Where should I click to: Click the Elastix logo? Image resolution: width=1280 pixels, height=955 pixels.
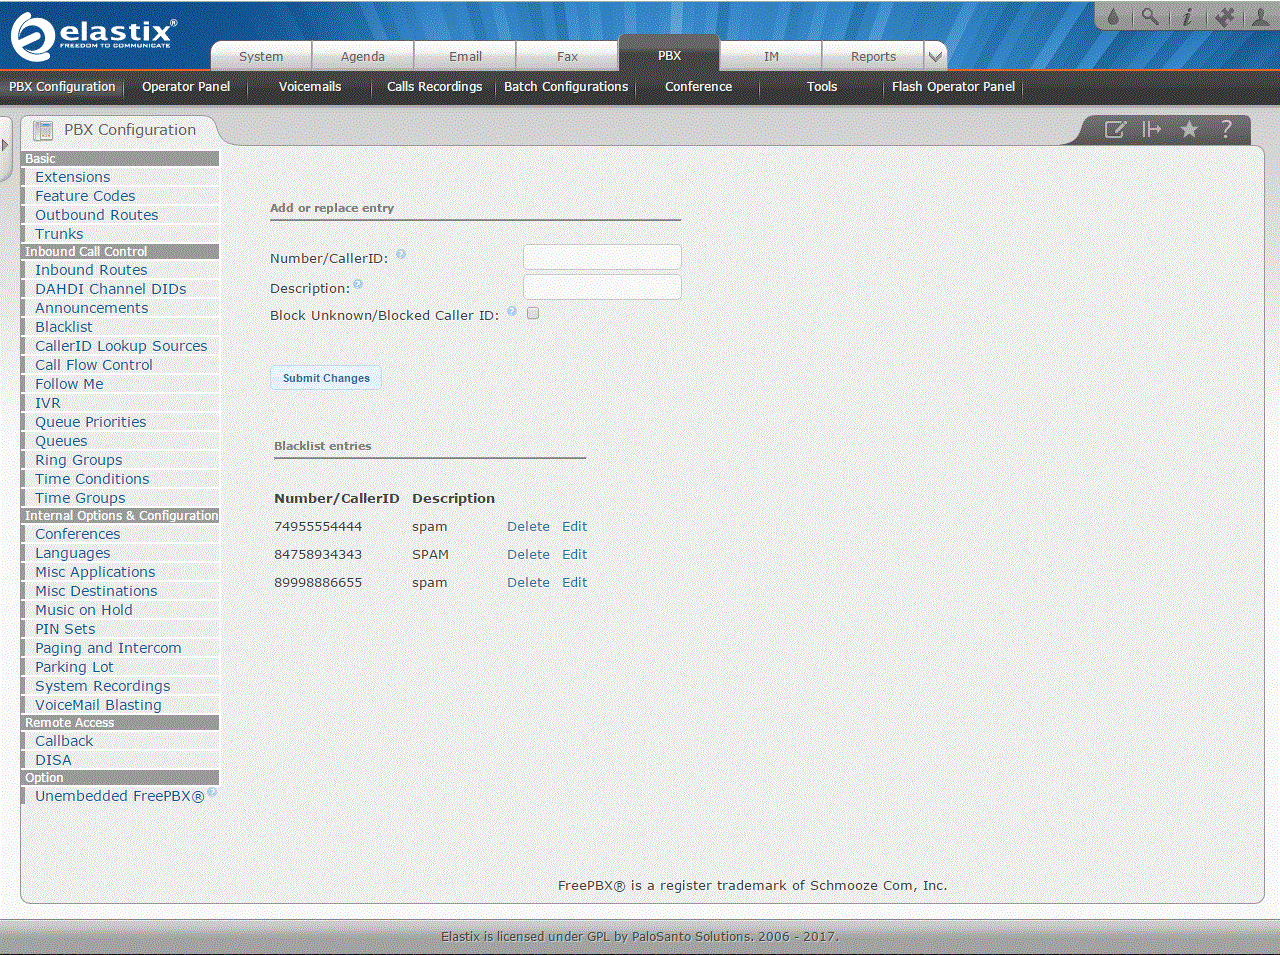coord(92,36)
